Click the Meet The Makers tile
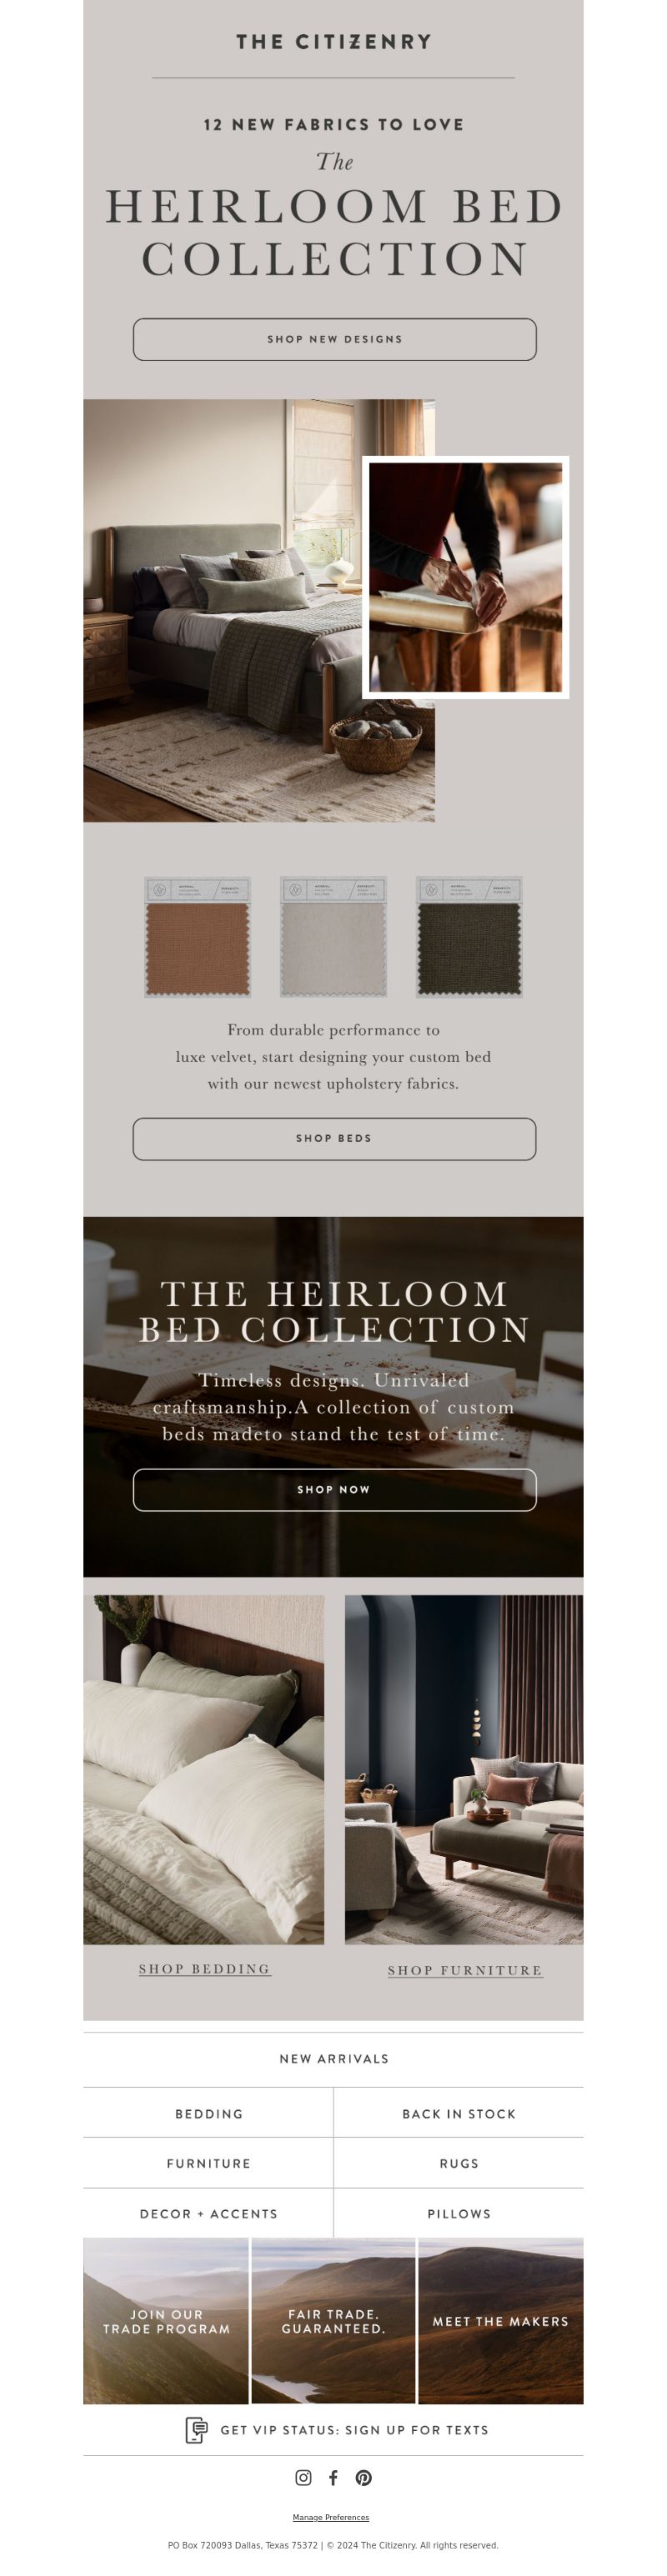Image resolution: width=667 pixels, height=2576 pixels. coord(501,2321)
